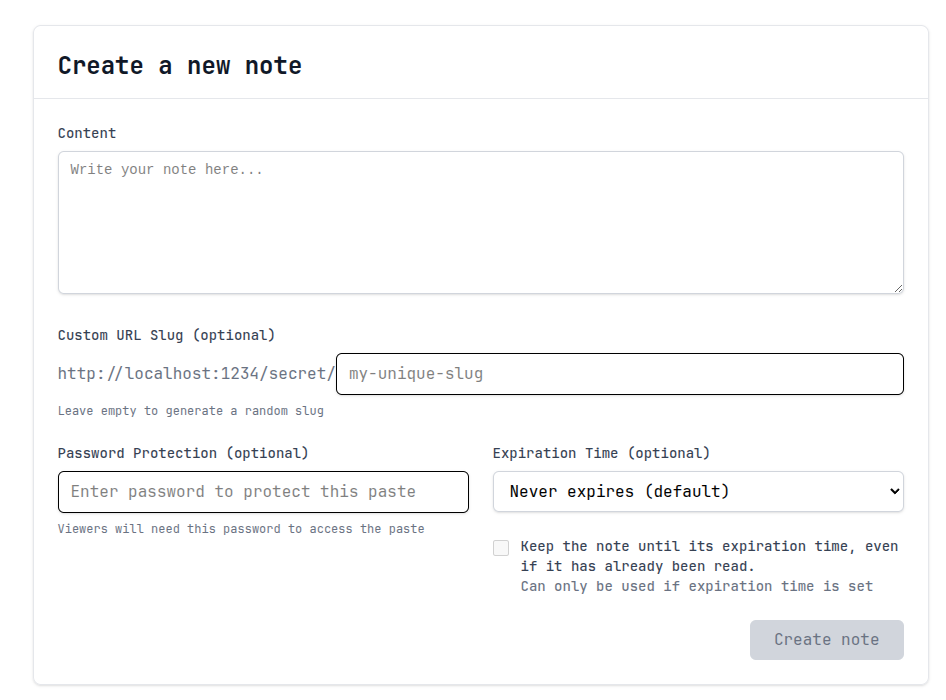The image size is (946, 700).
Task: Click the expiration dropdown chevron arrow
Action: (894, 492)
